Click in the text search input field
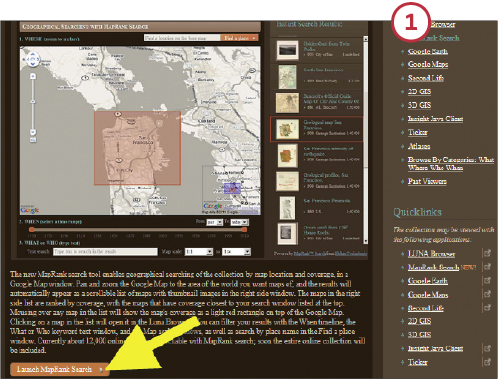498x379 pixels. (105, 252)
